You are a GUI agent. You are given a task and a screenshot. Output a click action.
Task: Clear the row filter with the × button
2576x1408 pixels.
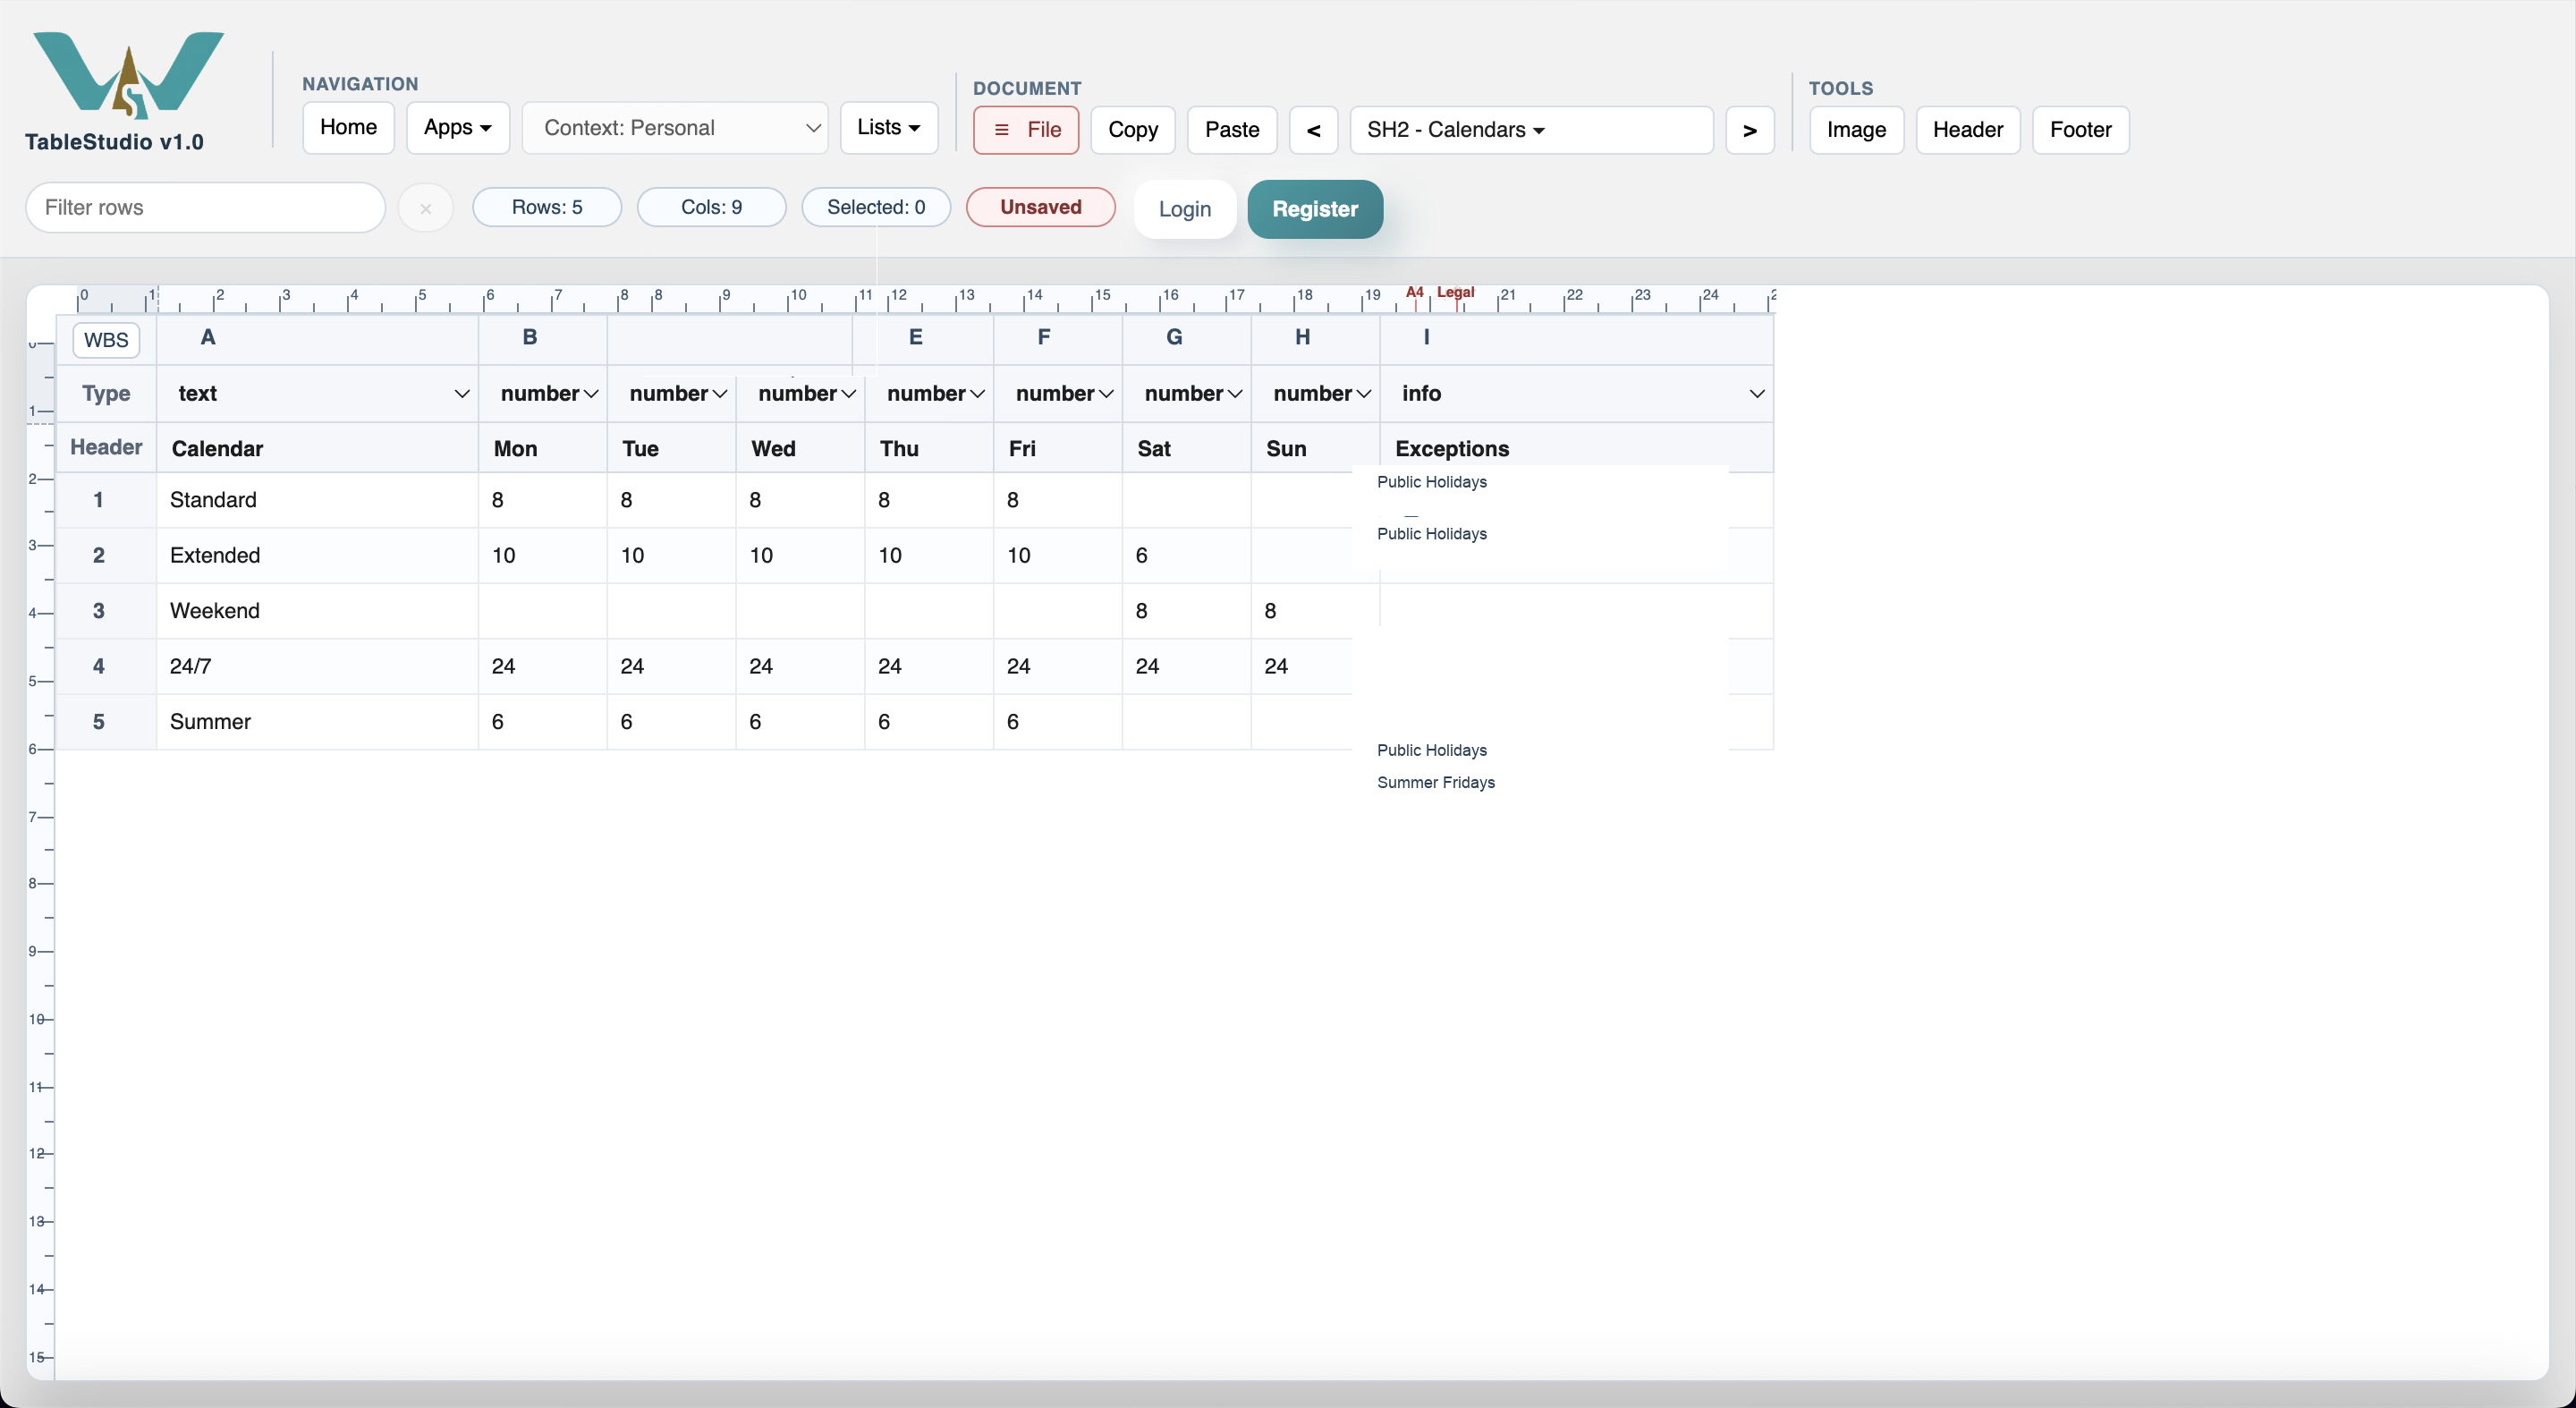425,208
